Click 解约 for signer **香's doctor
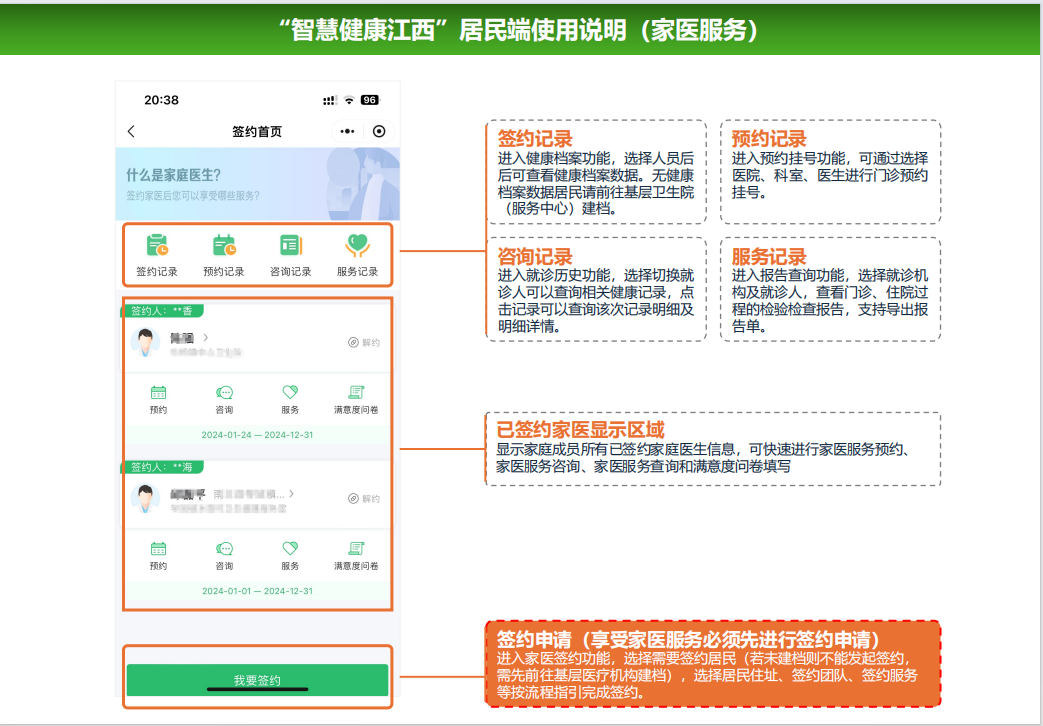1043x726 pixels. pyautogui.click(x=364, y=342)
